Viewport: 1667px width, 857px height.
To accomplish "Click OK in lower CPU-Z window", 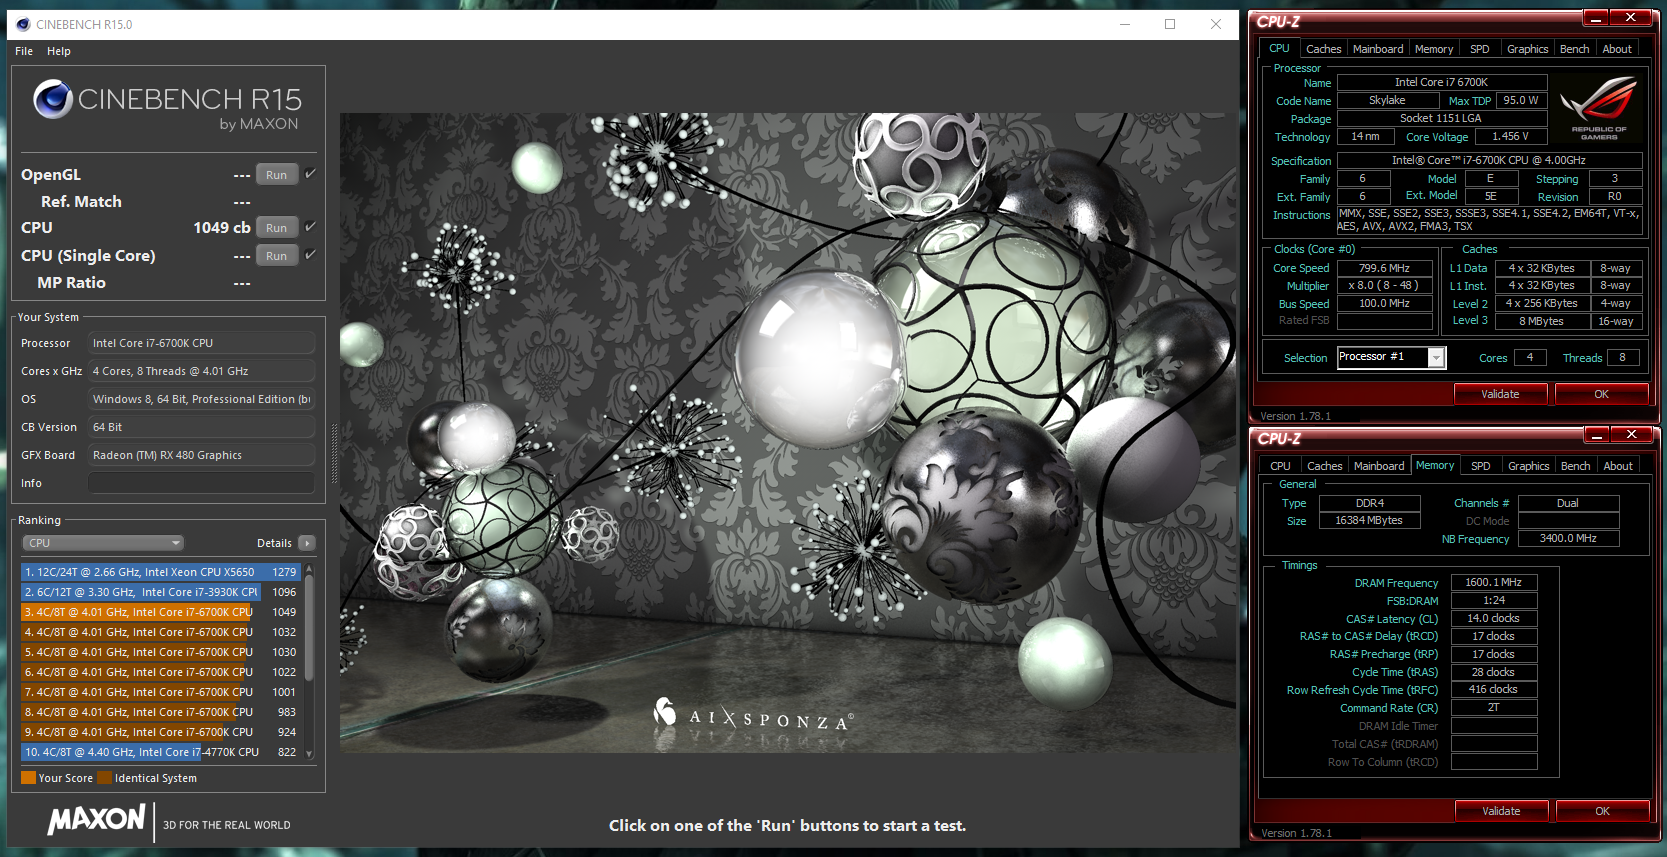I will point(1602,811).
